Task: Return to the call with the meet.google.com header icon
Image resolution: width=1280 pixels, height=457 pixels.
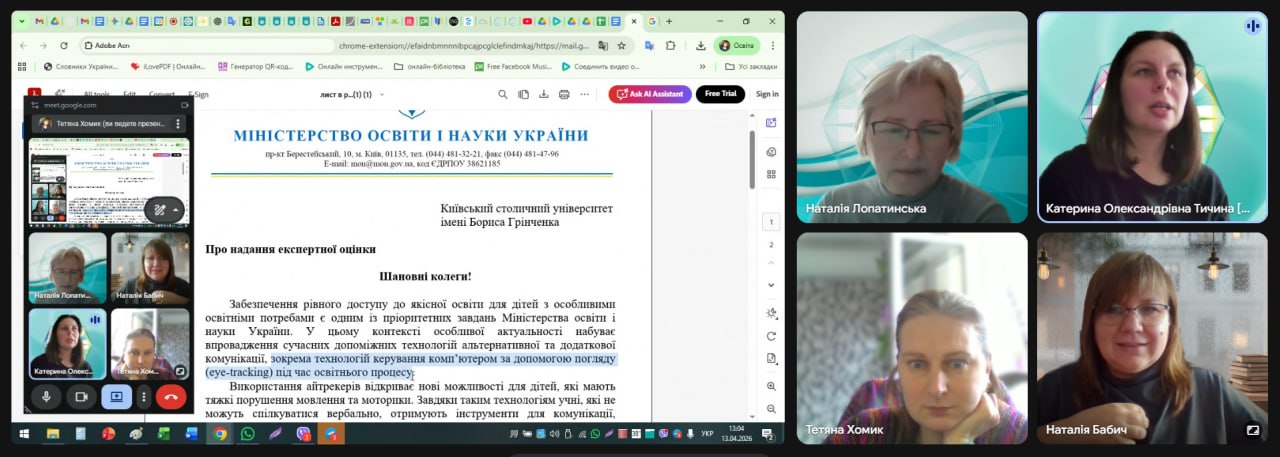Action: coord(184,104)
